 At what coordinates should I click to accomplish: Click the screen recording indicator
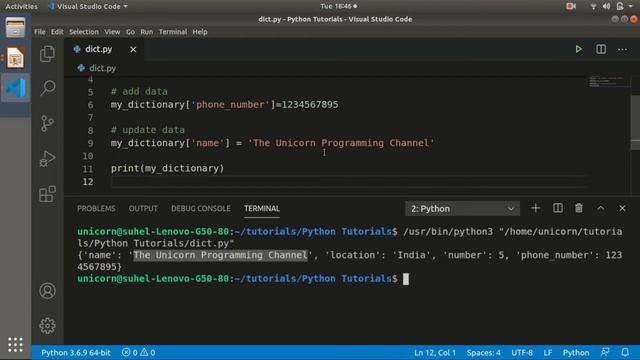571,6
